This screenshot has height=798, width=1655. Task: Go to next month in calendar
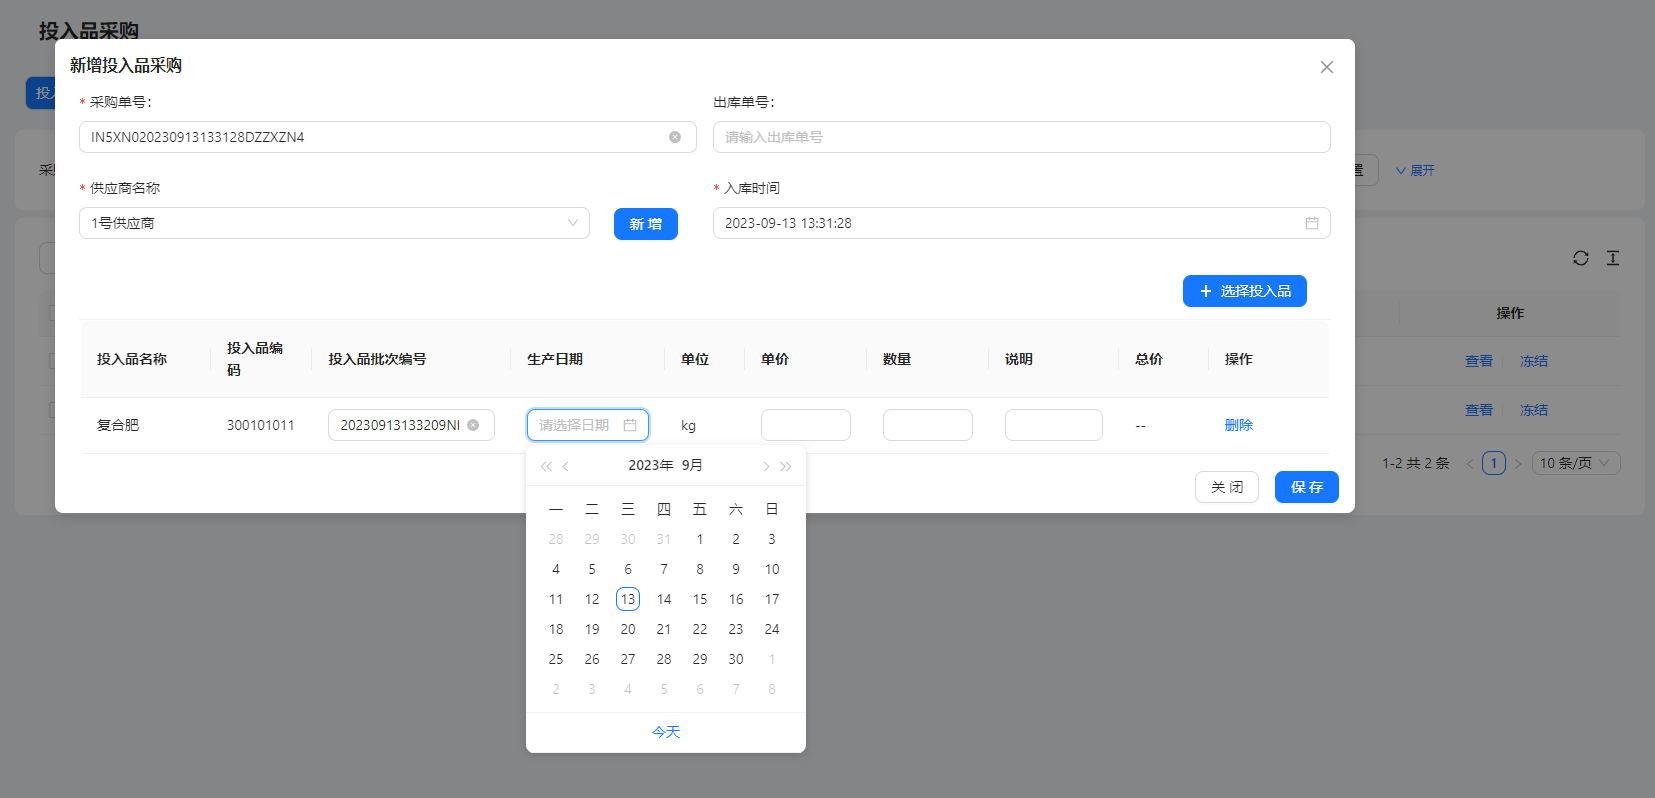click(766, 466)
